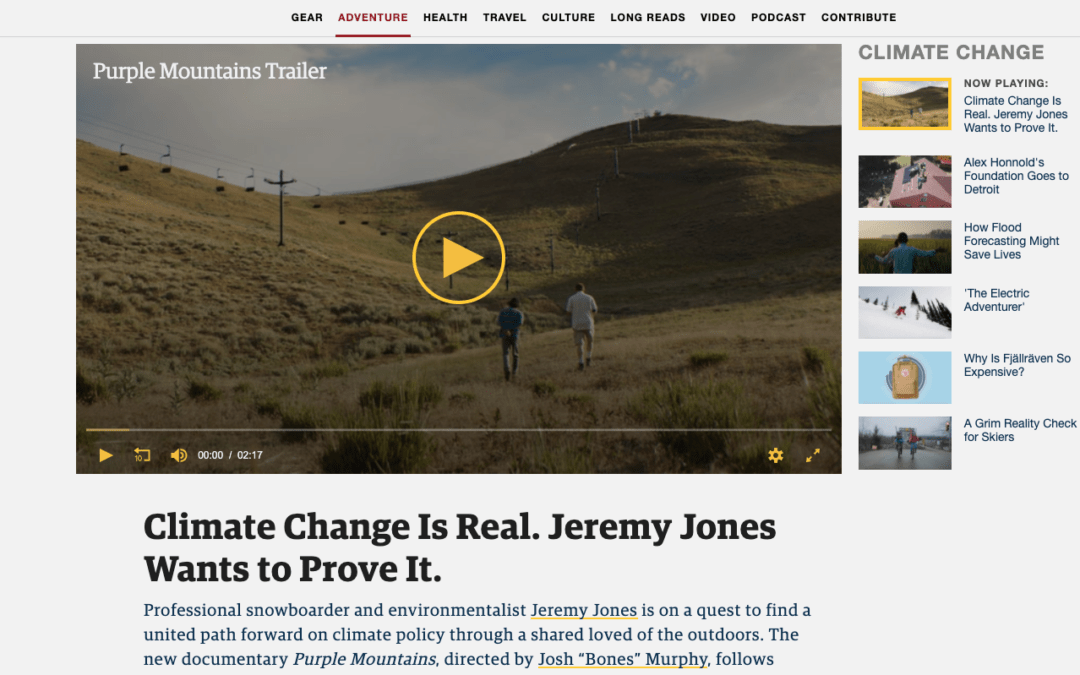The width and height of the screenshot is (1080, 675).
Task: Open 'A Grim Reality Check for Skiers'
Action: tap(1019, 430)
